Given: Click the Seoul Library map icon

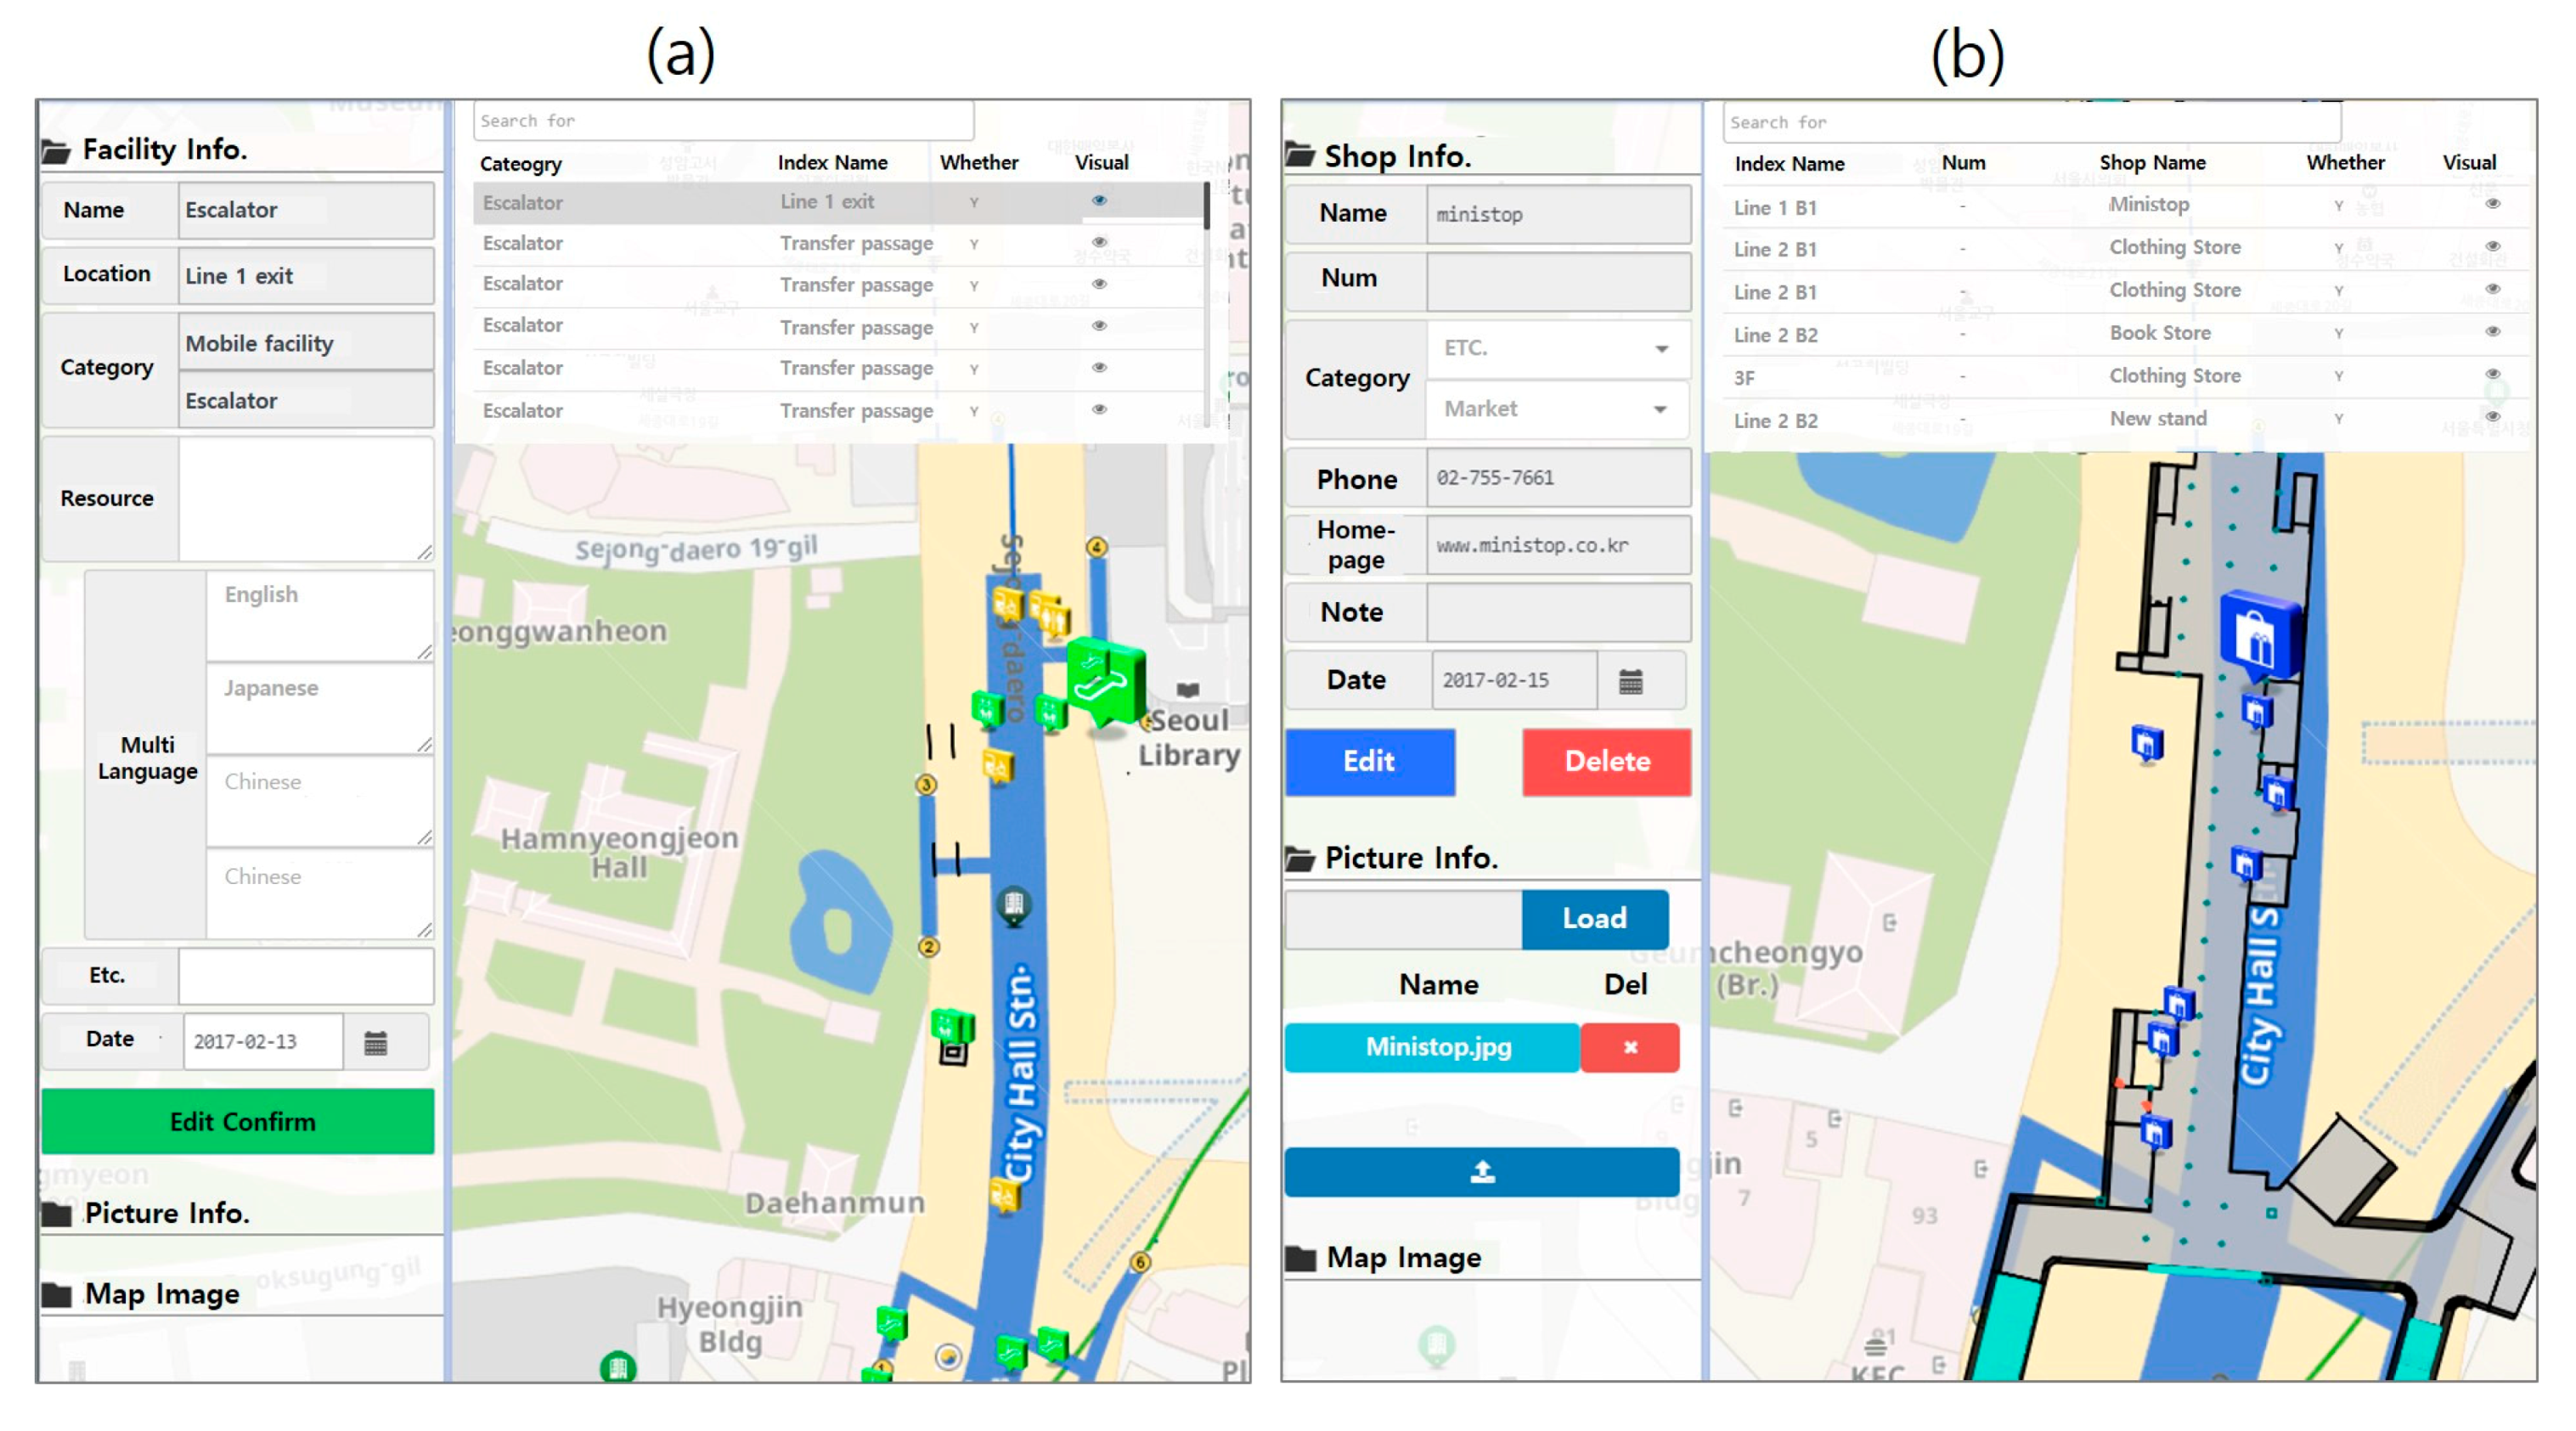Looking at the screenshot, I should pyautogui.click(x=1187, y=690).
